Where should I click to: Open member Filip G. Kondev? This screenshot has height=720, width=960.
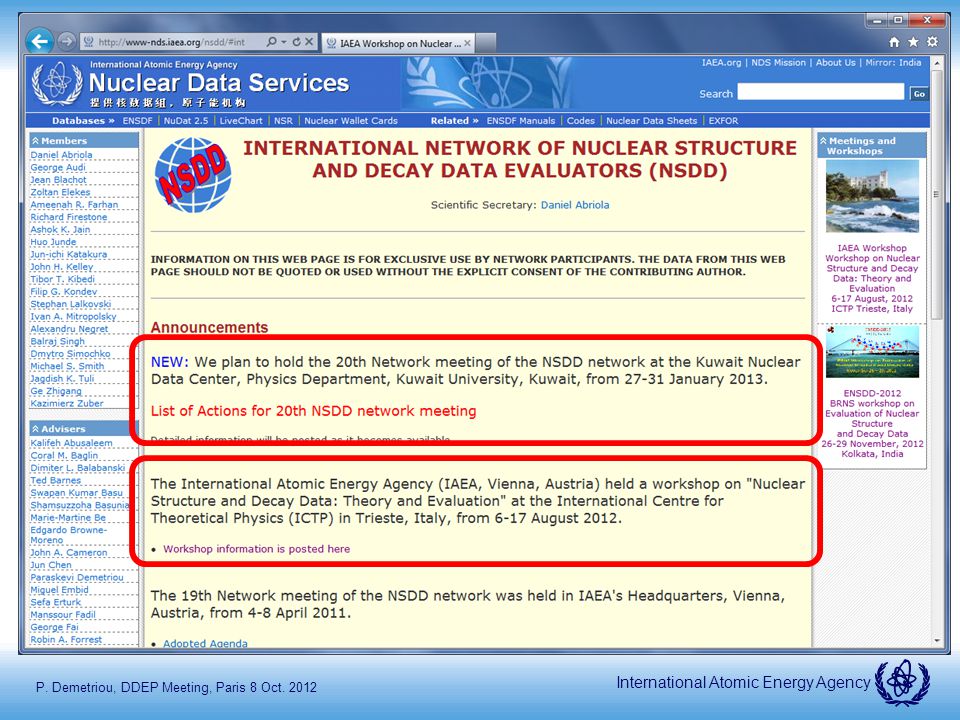click(x=64, y=291)
